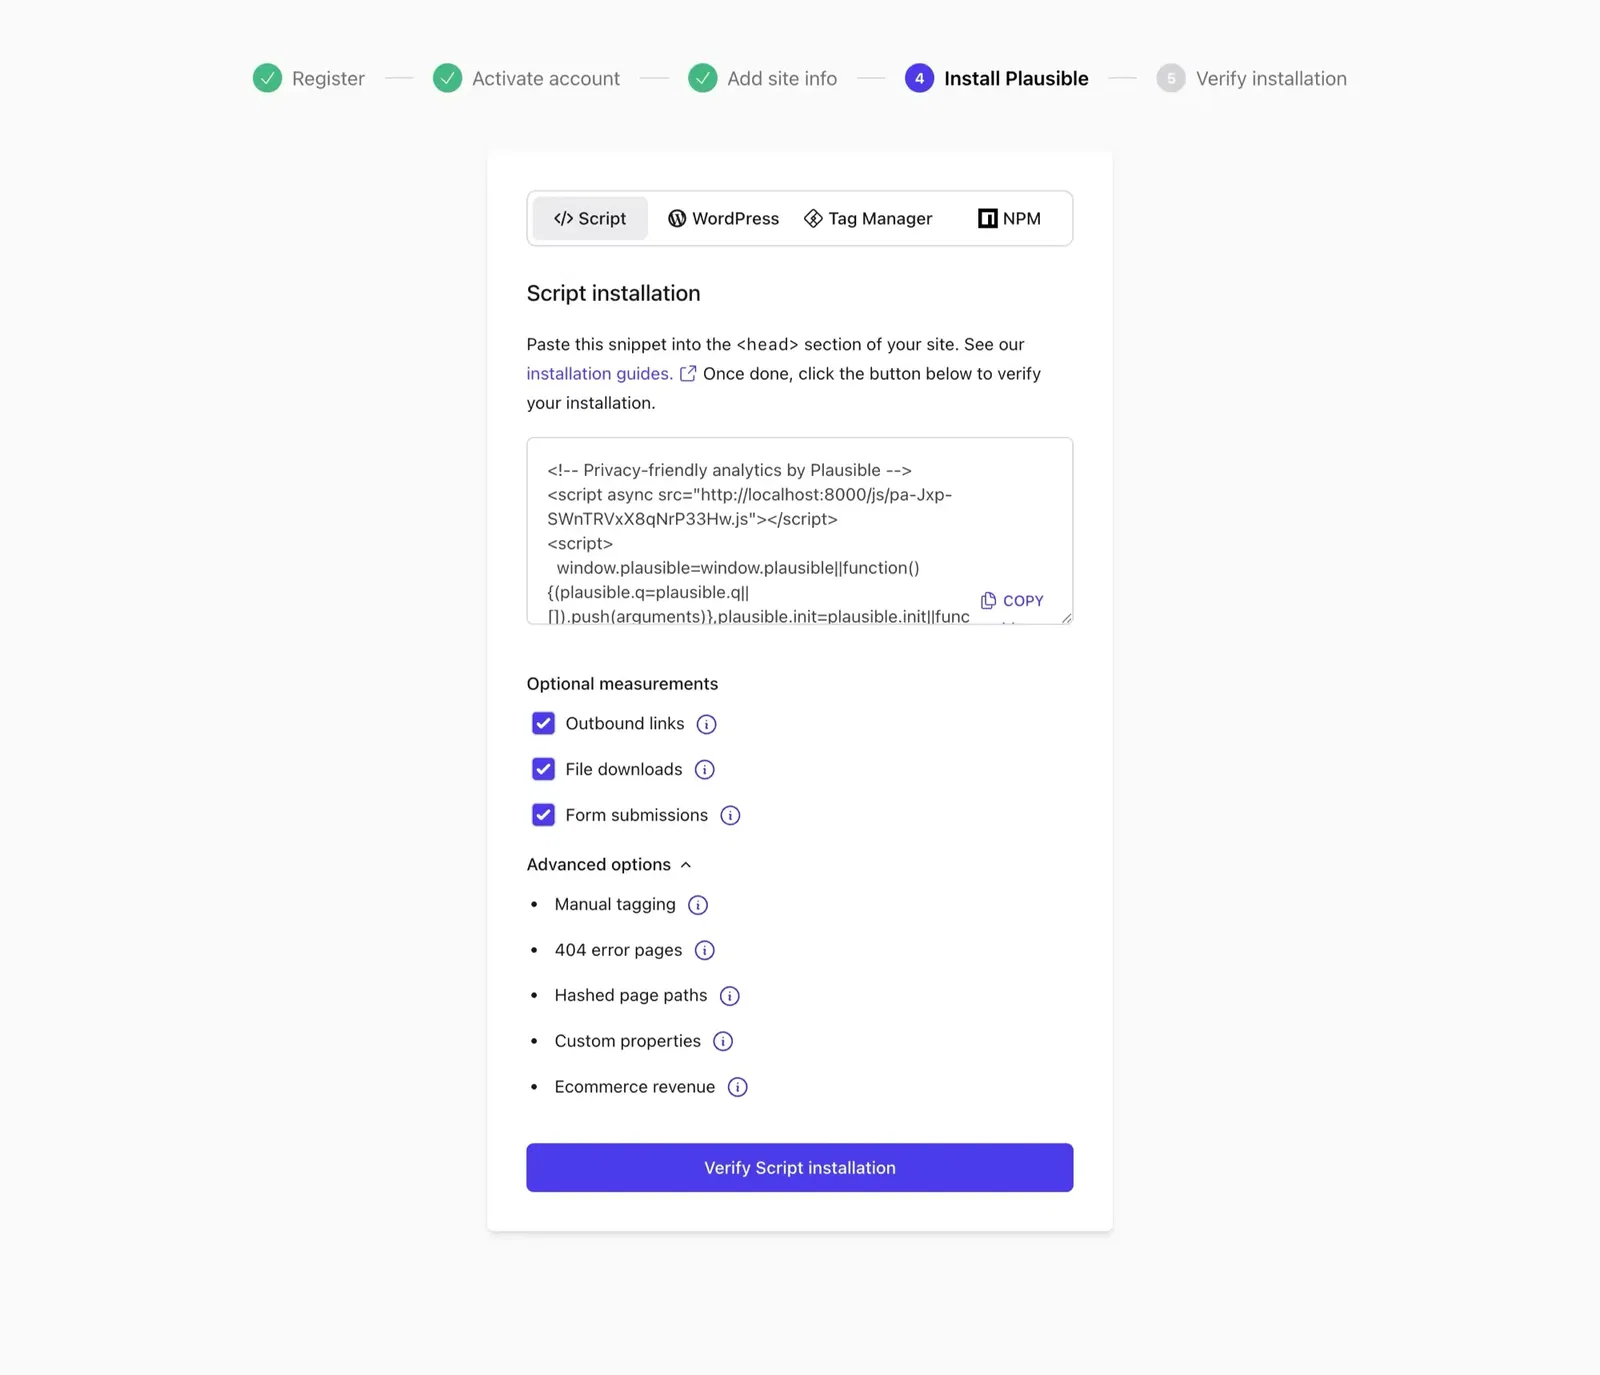Screen dimensions: 1600x1375
Task: Click the info icon beside Hashed page paths
Action: pyautogui.click(x=729, y=995)
